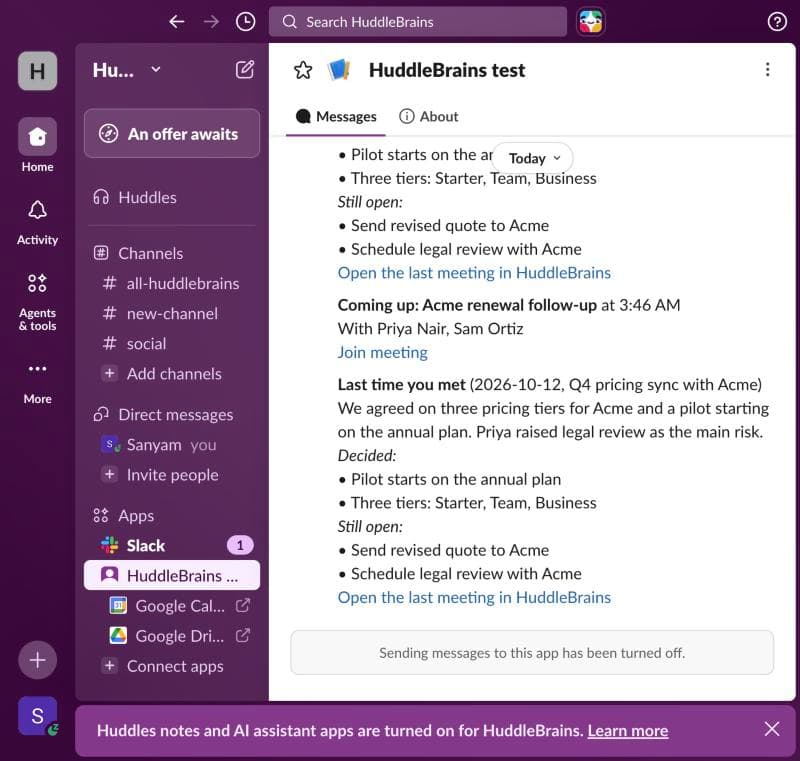
Task: Open the An offer awaits banner
Action: [172, 134]
